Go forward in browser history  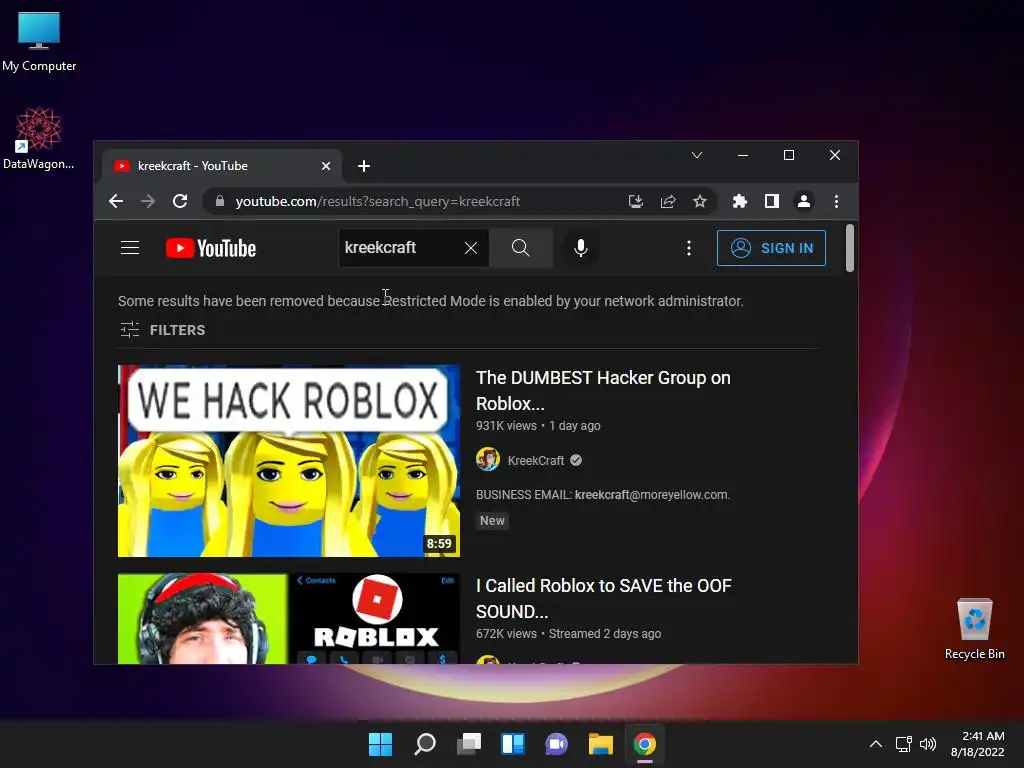click(148, 201)
